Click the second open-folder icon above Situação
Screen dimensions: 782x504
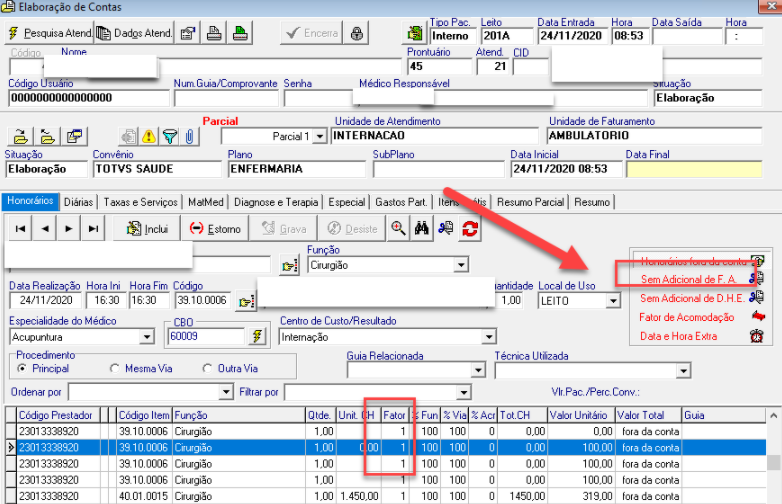(x=47, y=136)
